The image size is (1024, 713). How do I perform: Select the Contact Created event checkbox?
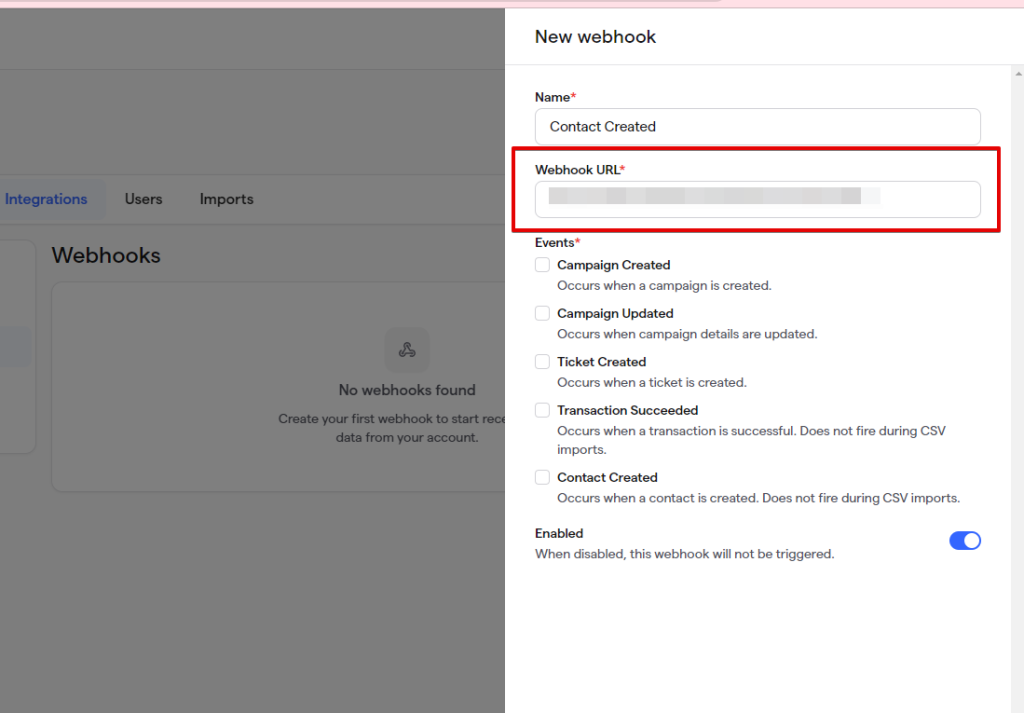coord(542,477)
